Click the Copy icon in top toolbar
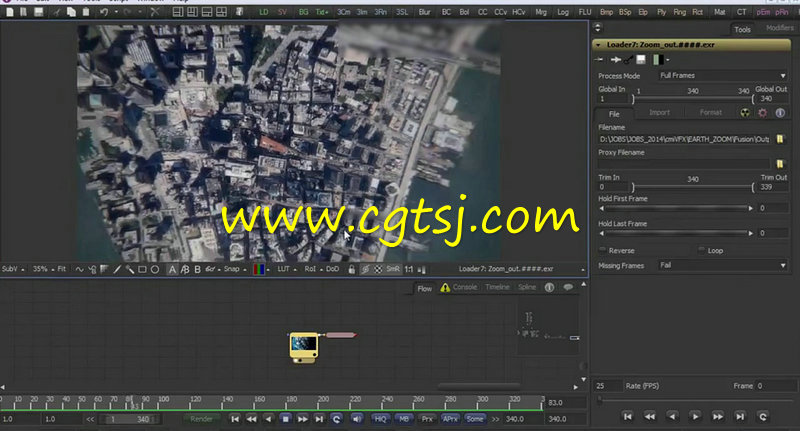The height and width of the screenshot is (431, 800). pos(71,12)
